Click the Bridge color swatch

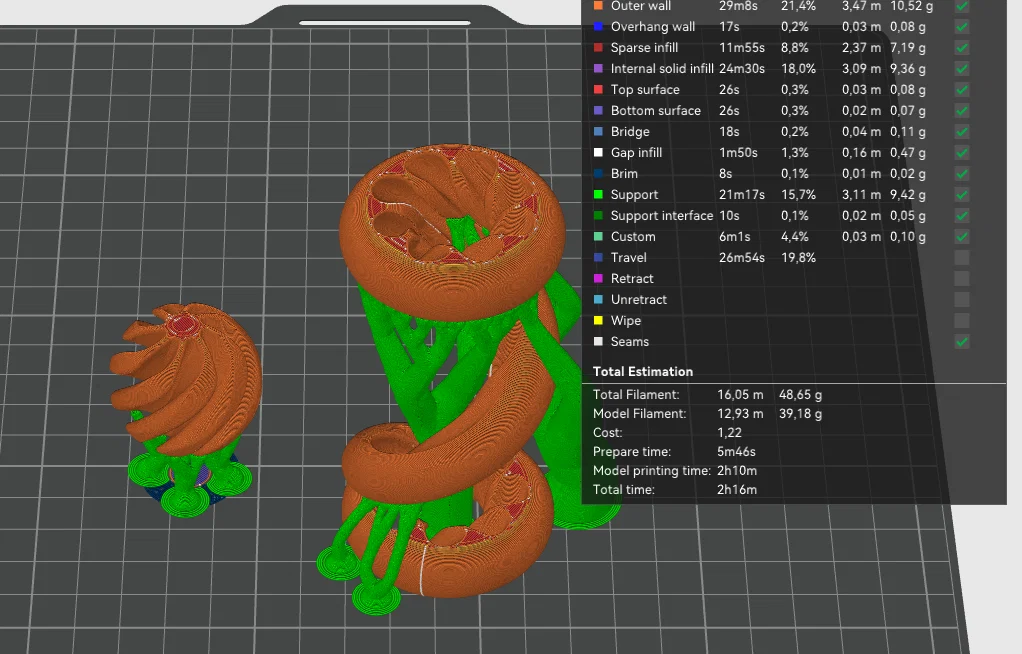(598, 132)
